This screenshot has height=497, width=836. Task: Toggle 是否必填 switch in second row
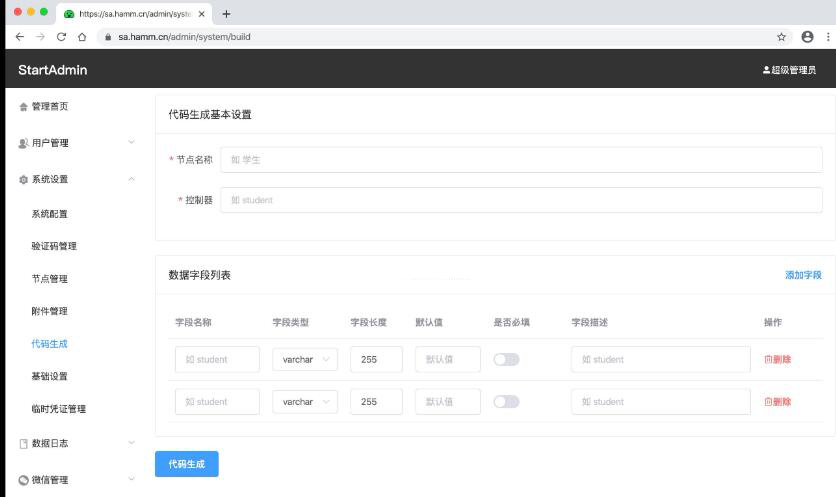coord(506,402)
